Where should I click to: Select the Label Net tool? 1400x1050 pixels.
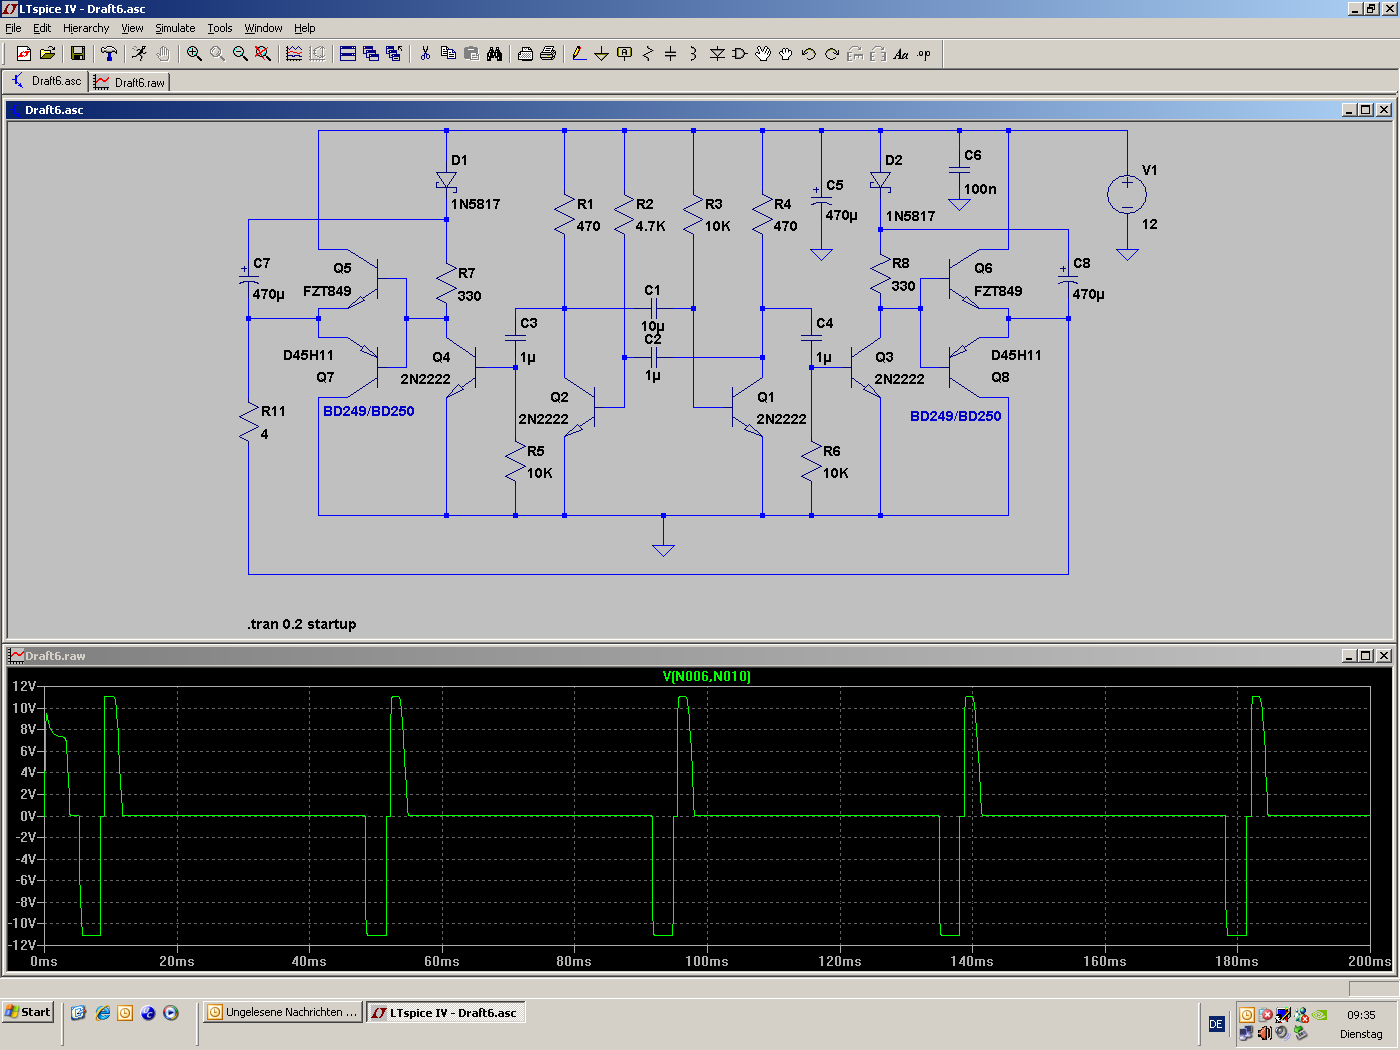click(x=625, y=54)
